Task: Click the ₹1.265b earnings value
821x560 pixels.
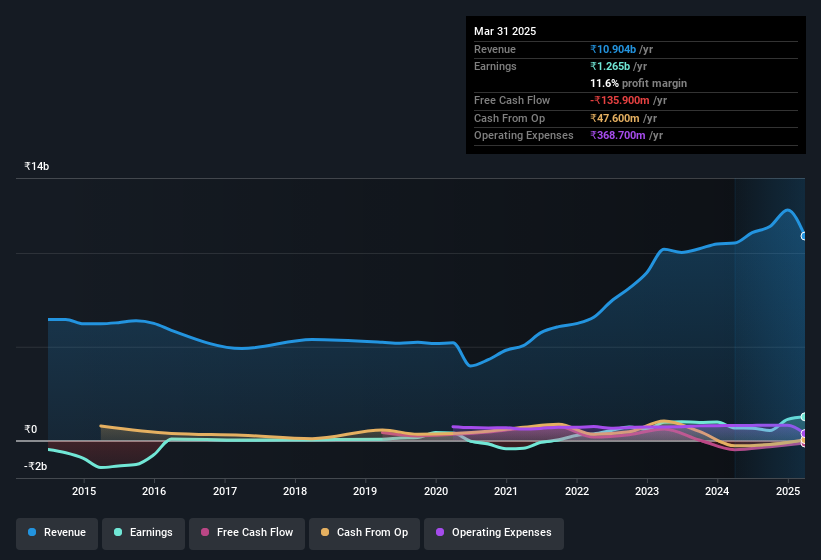Action: [610, 66]
